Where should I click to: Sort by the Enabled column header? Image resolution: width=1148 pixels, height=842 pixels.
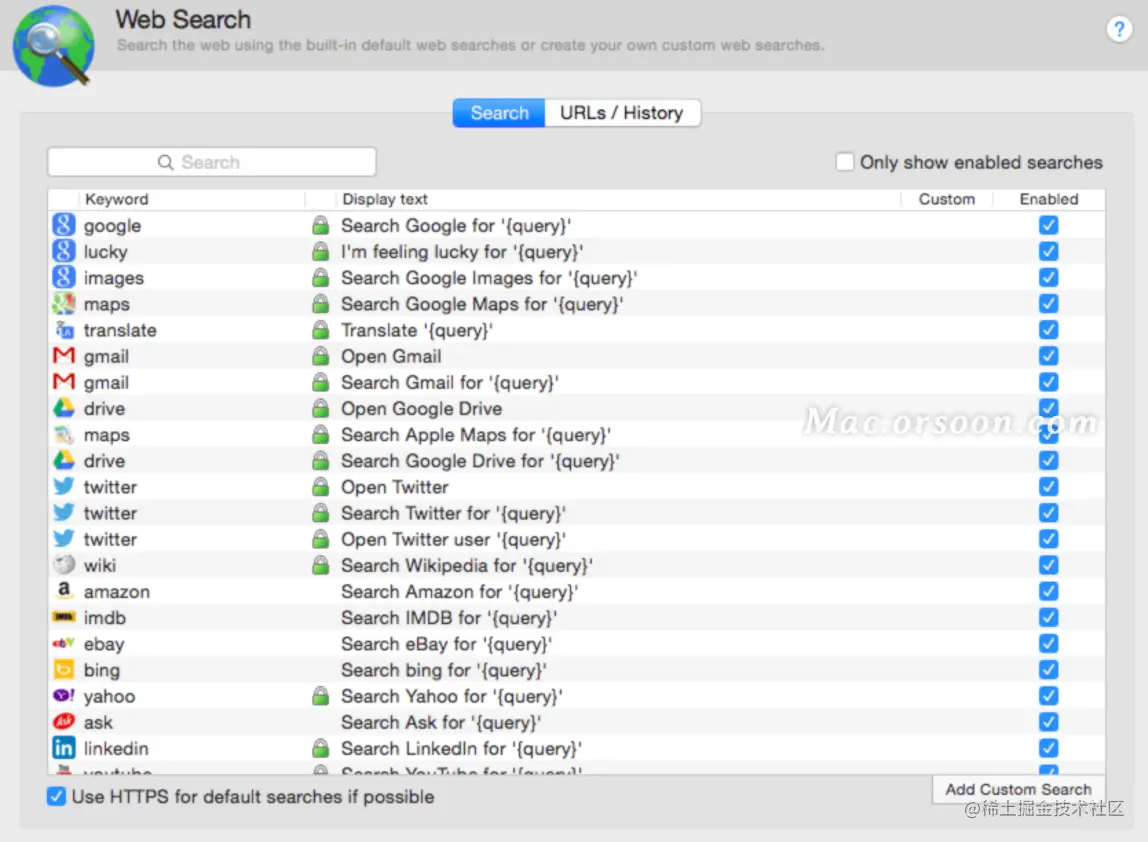tap(1049, 199)
